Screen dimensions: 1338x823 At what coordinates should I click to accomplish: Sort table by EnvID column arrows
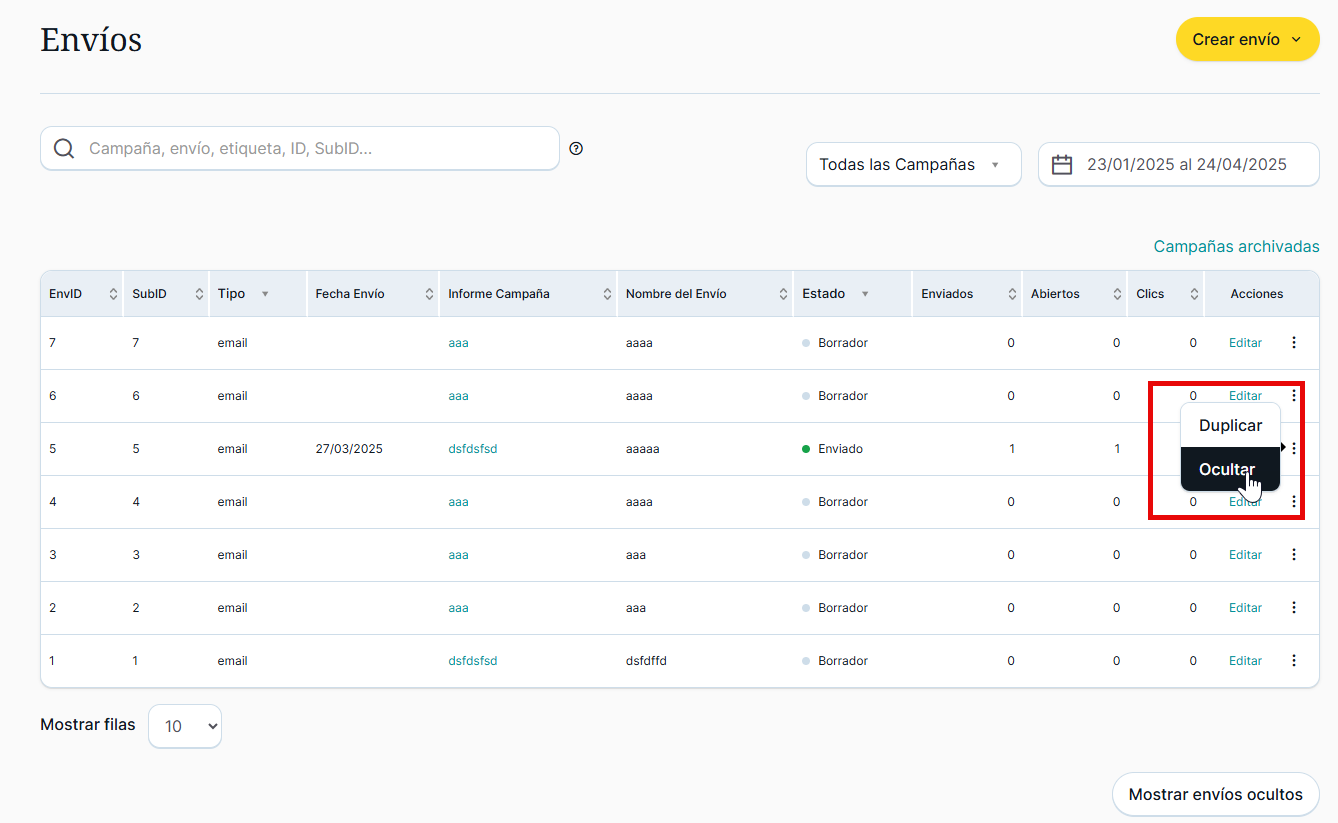point(113,294)
